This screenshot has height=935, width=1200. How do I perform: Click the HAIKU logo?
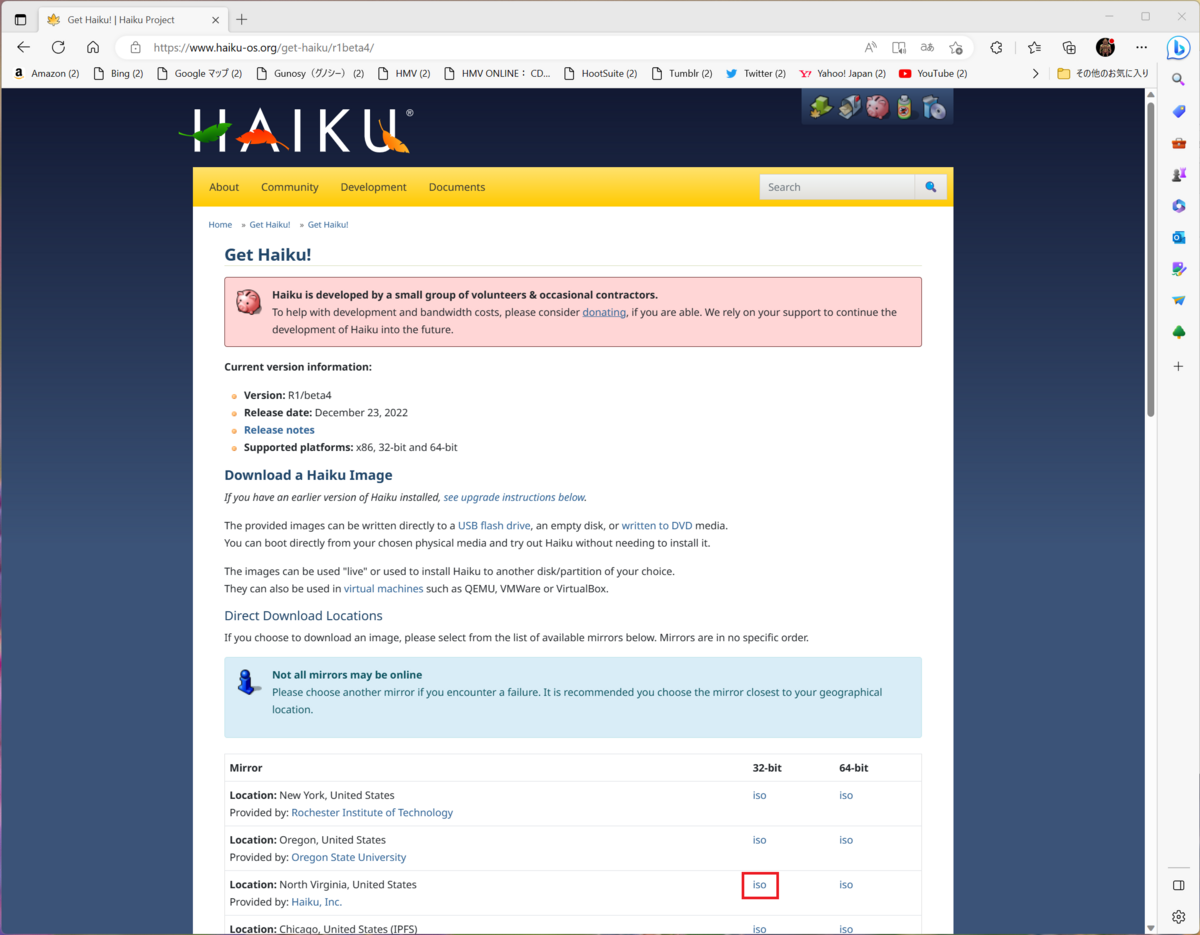point(296,131)
